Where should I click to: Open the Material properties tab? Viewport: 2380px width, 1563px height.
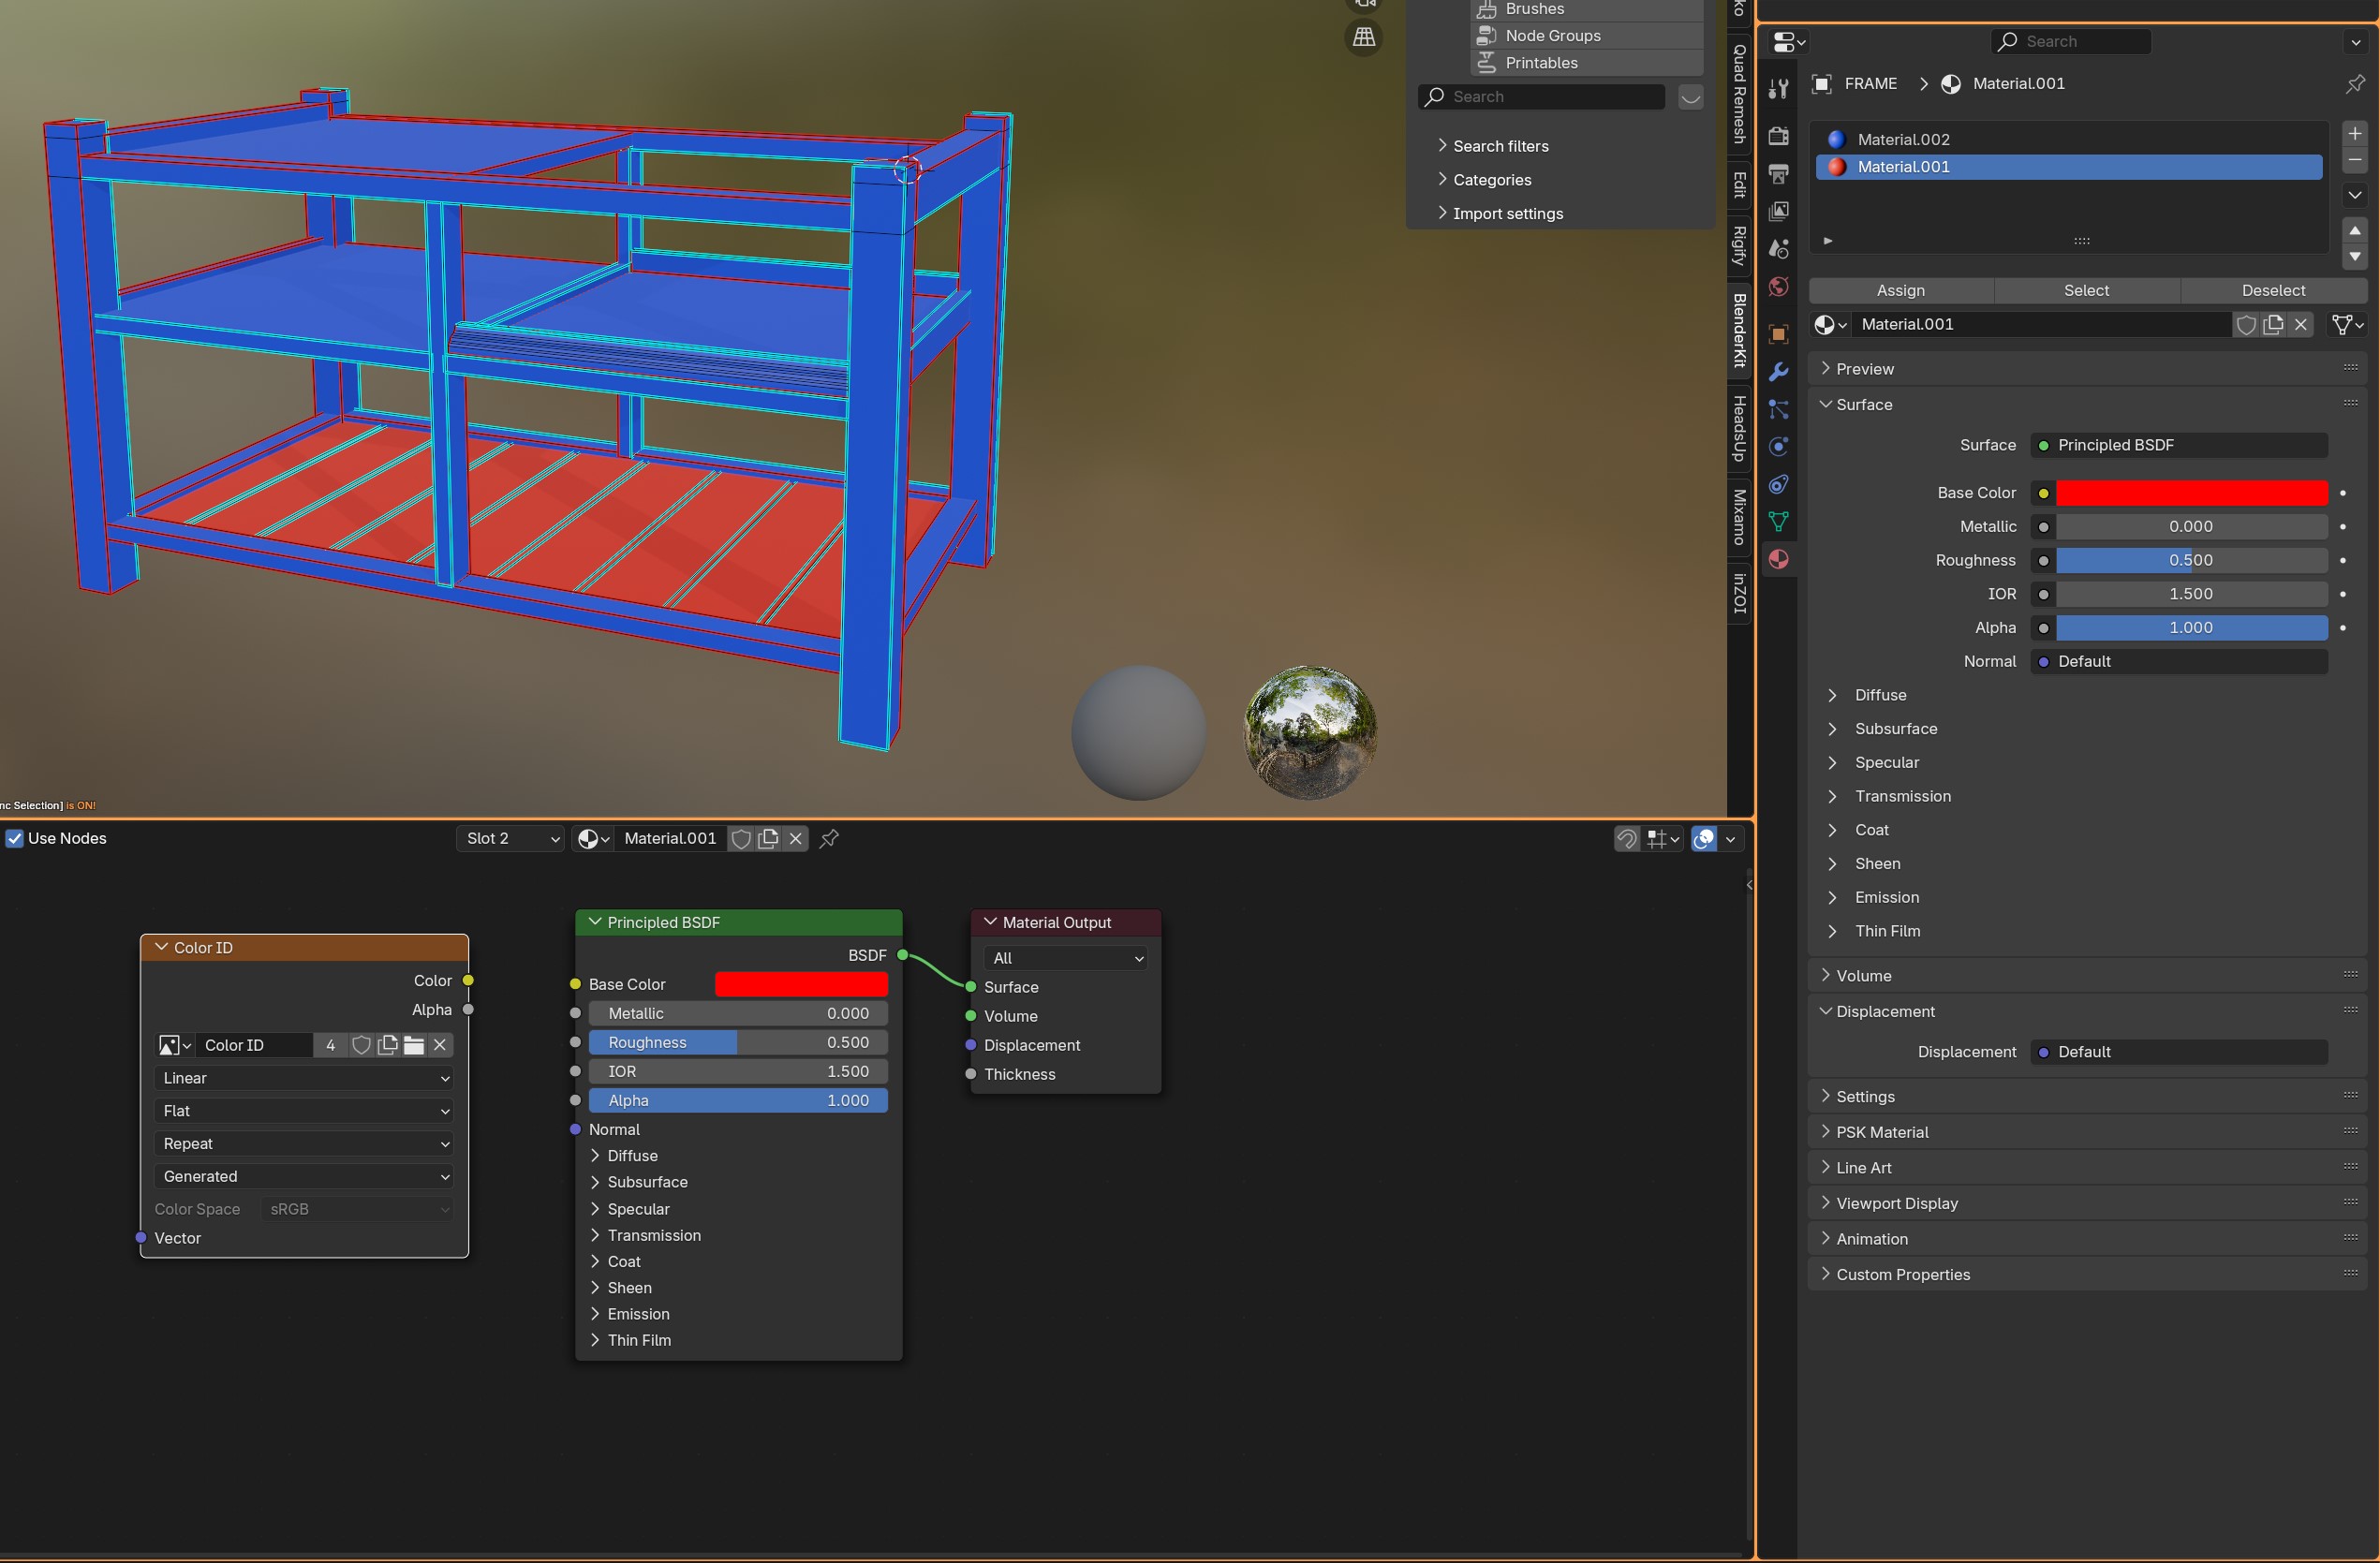[1778, 559]
